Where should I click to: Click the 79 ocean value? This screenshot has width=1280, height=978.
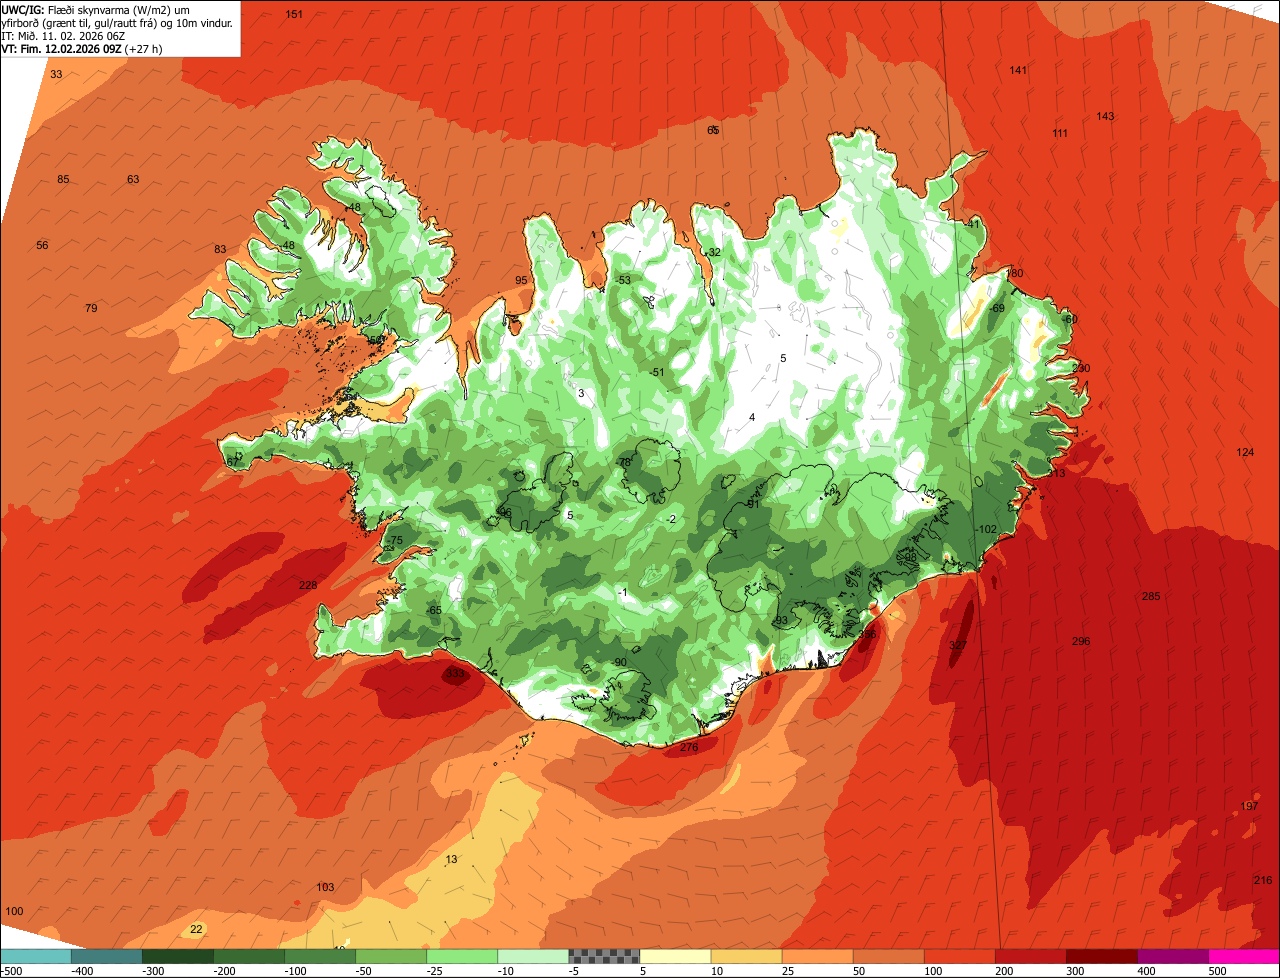[91, 308]
